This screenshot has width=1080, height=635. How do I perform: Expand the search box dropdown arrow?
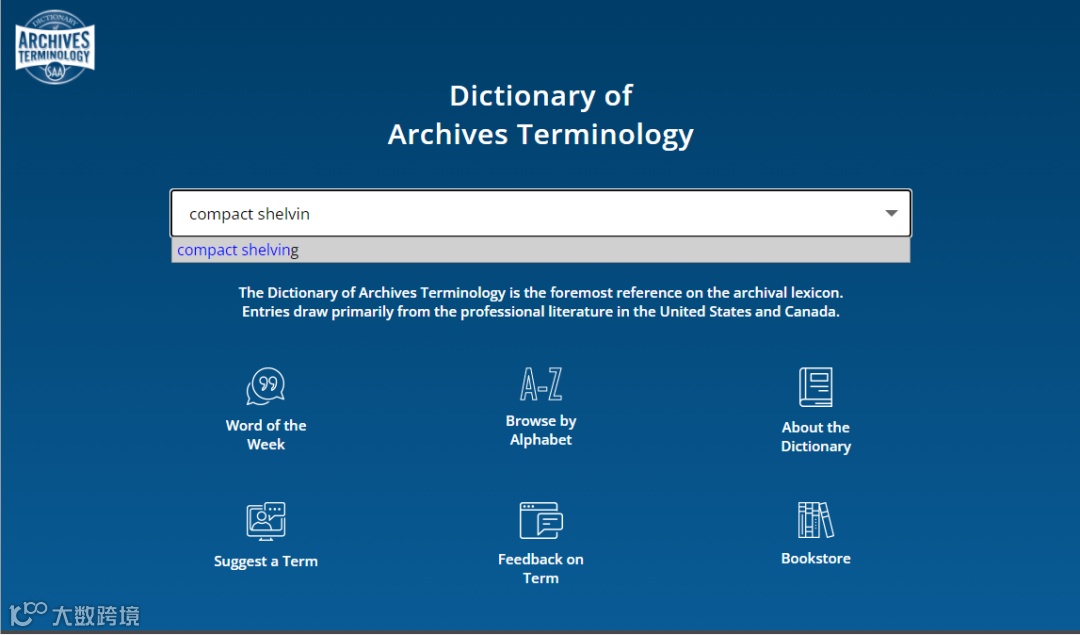click(891, 214)
